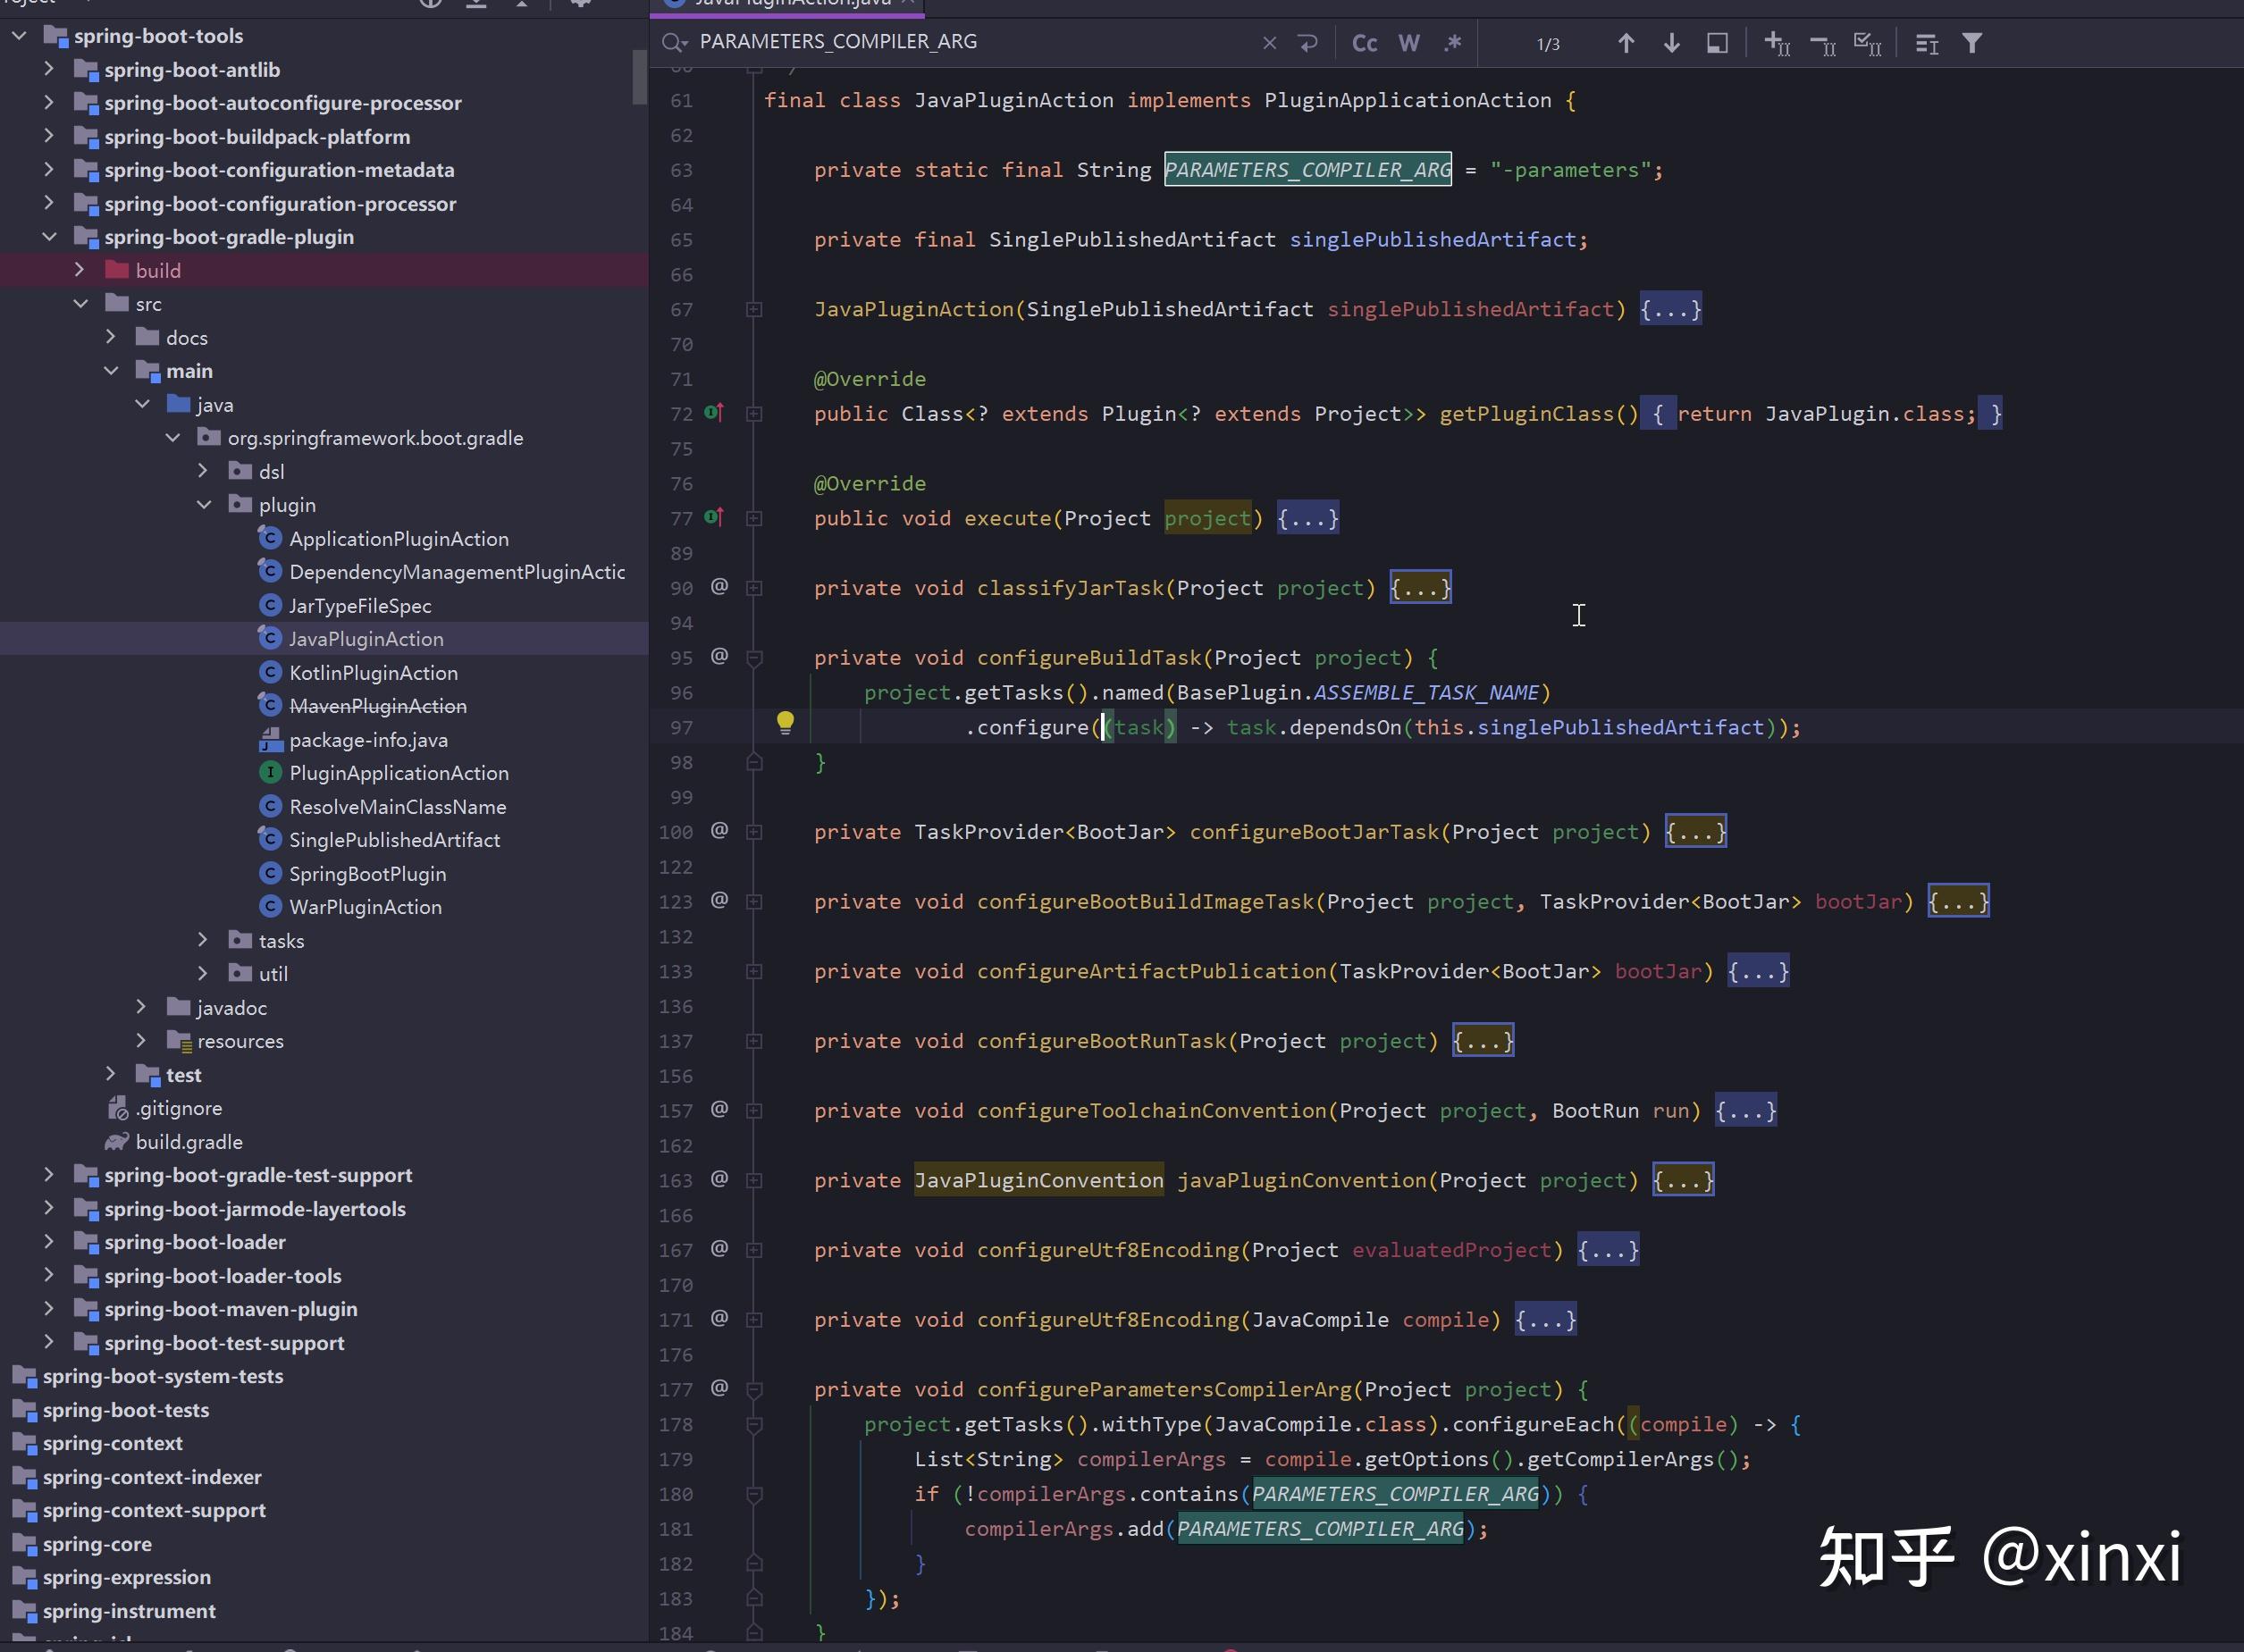The width and height of the screenshot is (2244, 1652).
Task: Click the lightbulb intention icon on line 97
Action: pyautogui.click(x=785, y=722)
